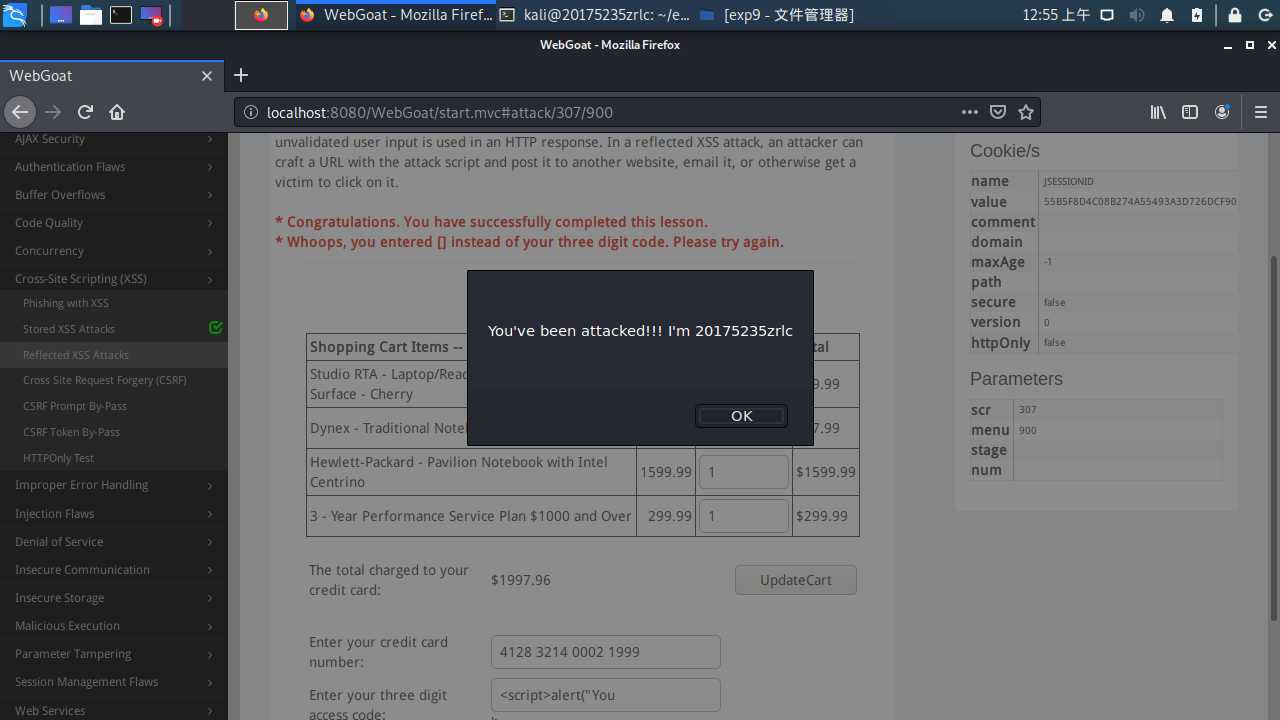
Task: Select the Firefox workspace thumbnail in panel
Action: tap(261, 15)
